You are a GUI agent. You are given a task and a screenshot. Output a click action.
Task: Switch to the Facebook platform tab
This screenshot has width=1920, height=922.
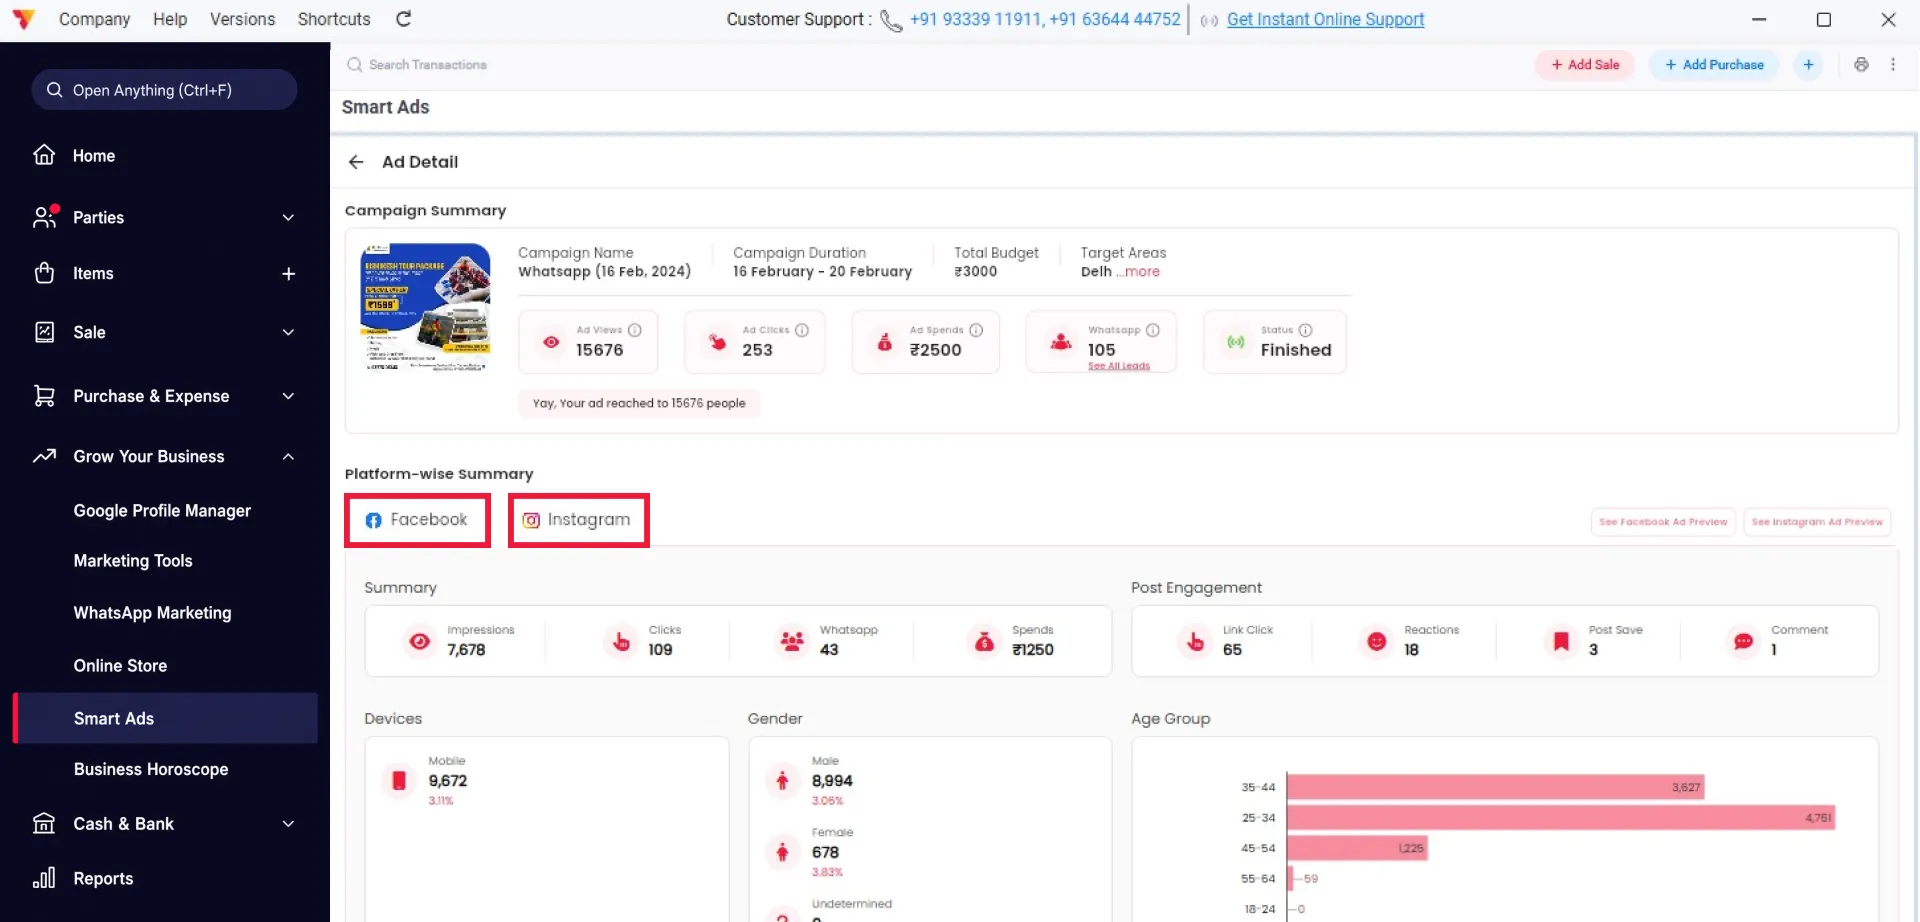417,520
